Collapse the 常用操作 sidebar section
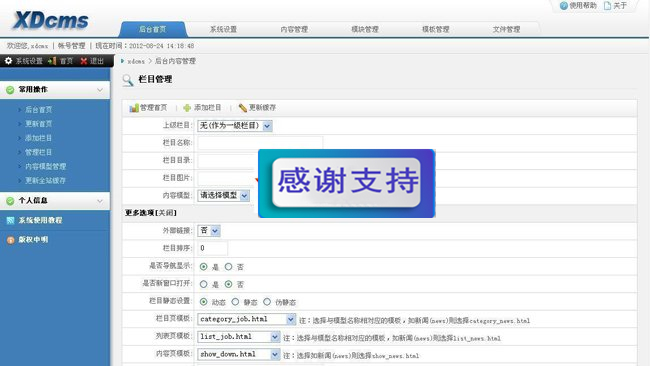The height and width of the screenshot is (366, 650). click(x=100, y=90)
